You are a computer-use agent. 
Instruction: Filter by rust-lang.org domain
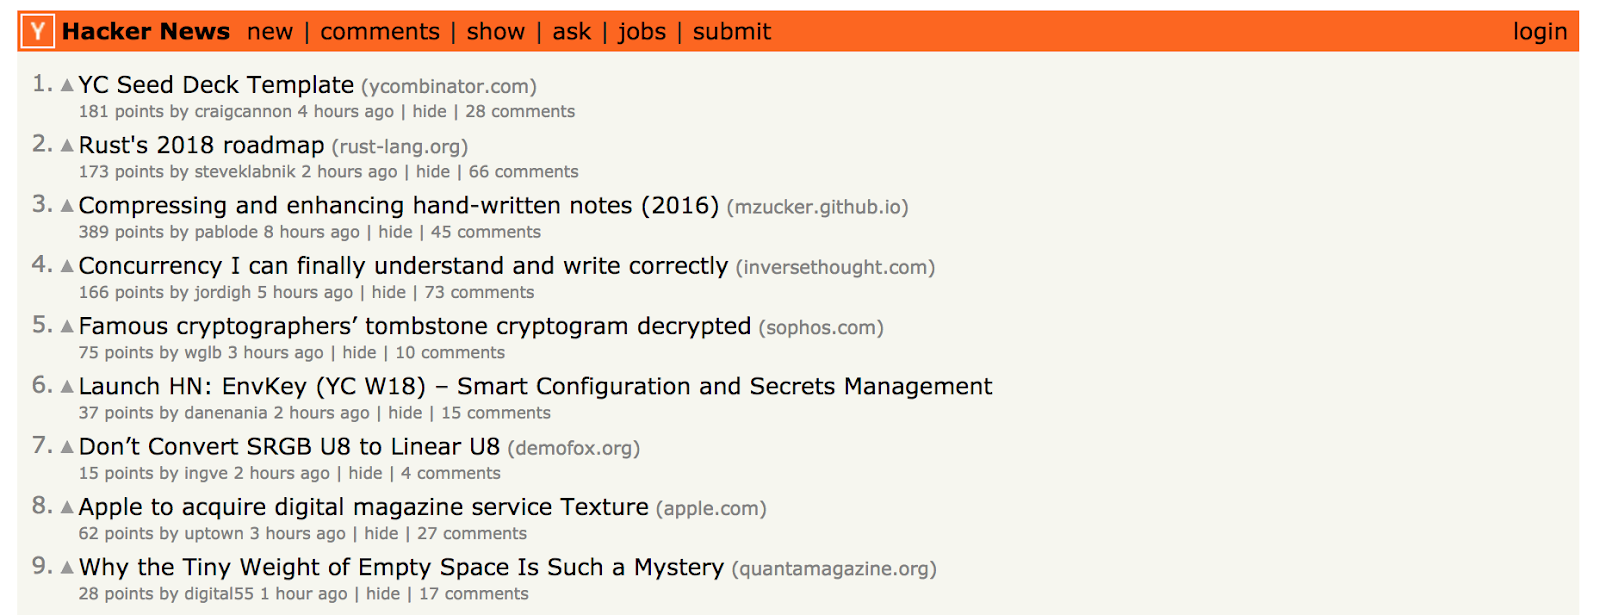click(400, 147)
